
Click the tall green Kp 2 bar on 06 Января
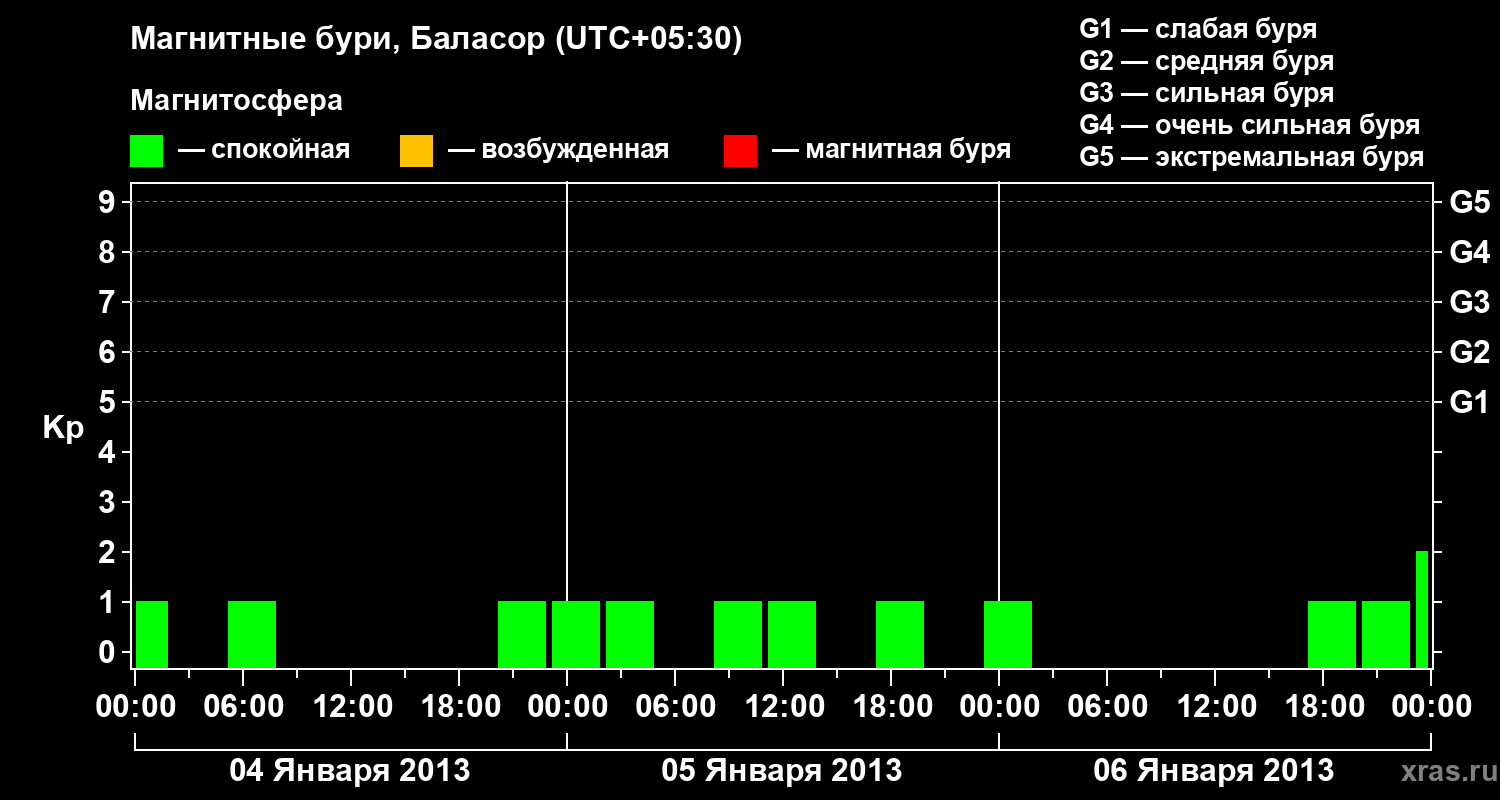(1422, 609)
